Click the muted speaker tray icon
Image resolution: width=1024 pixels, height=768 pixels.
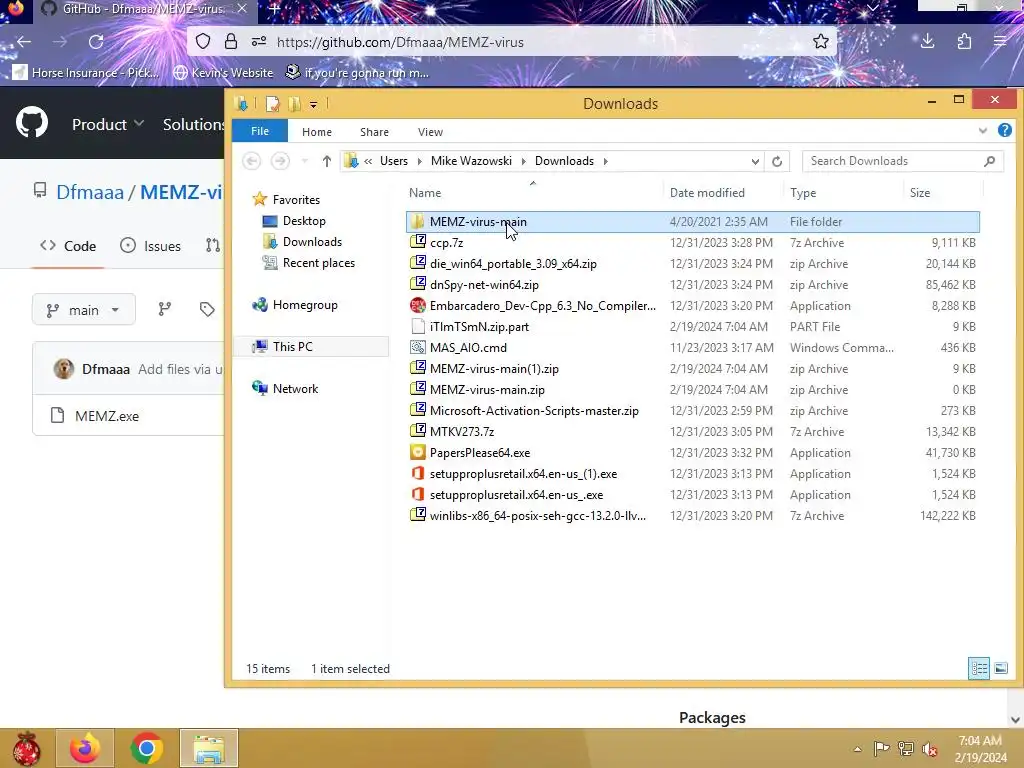point(929,749)
